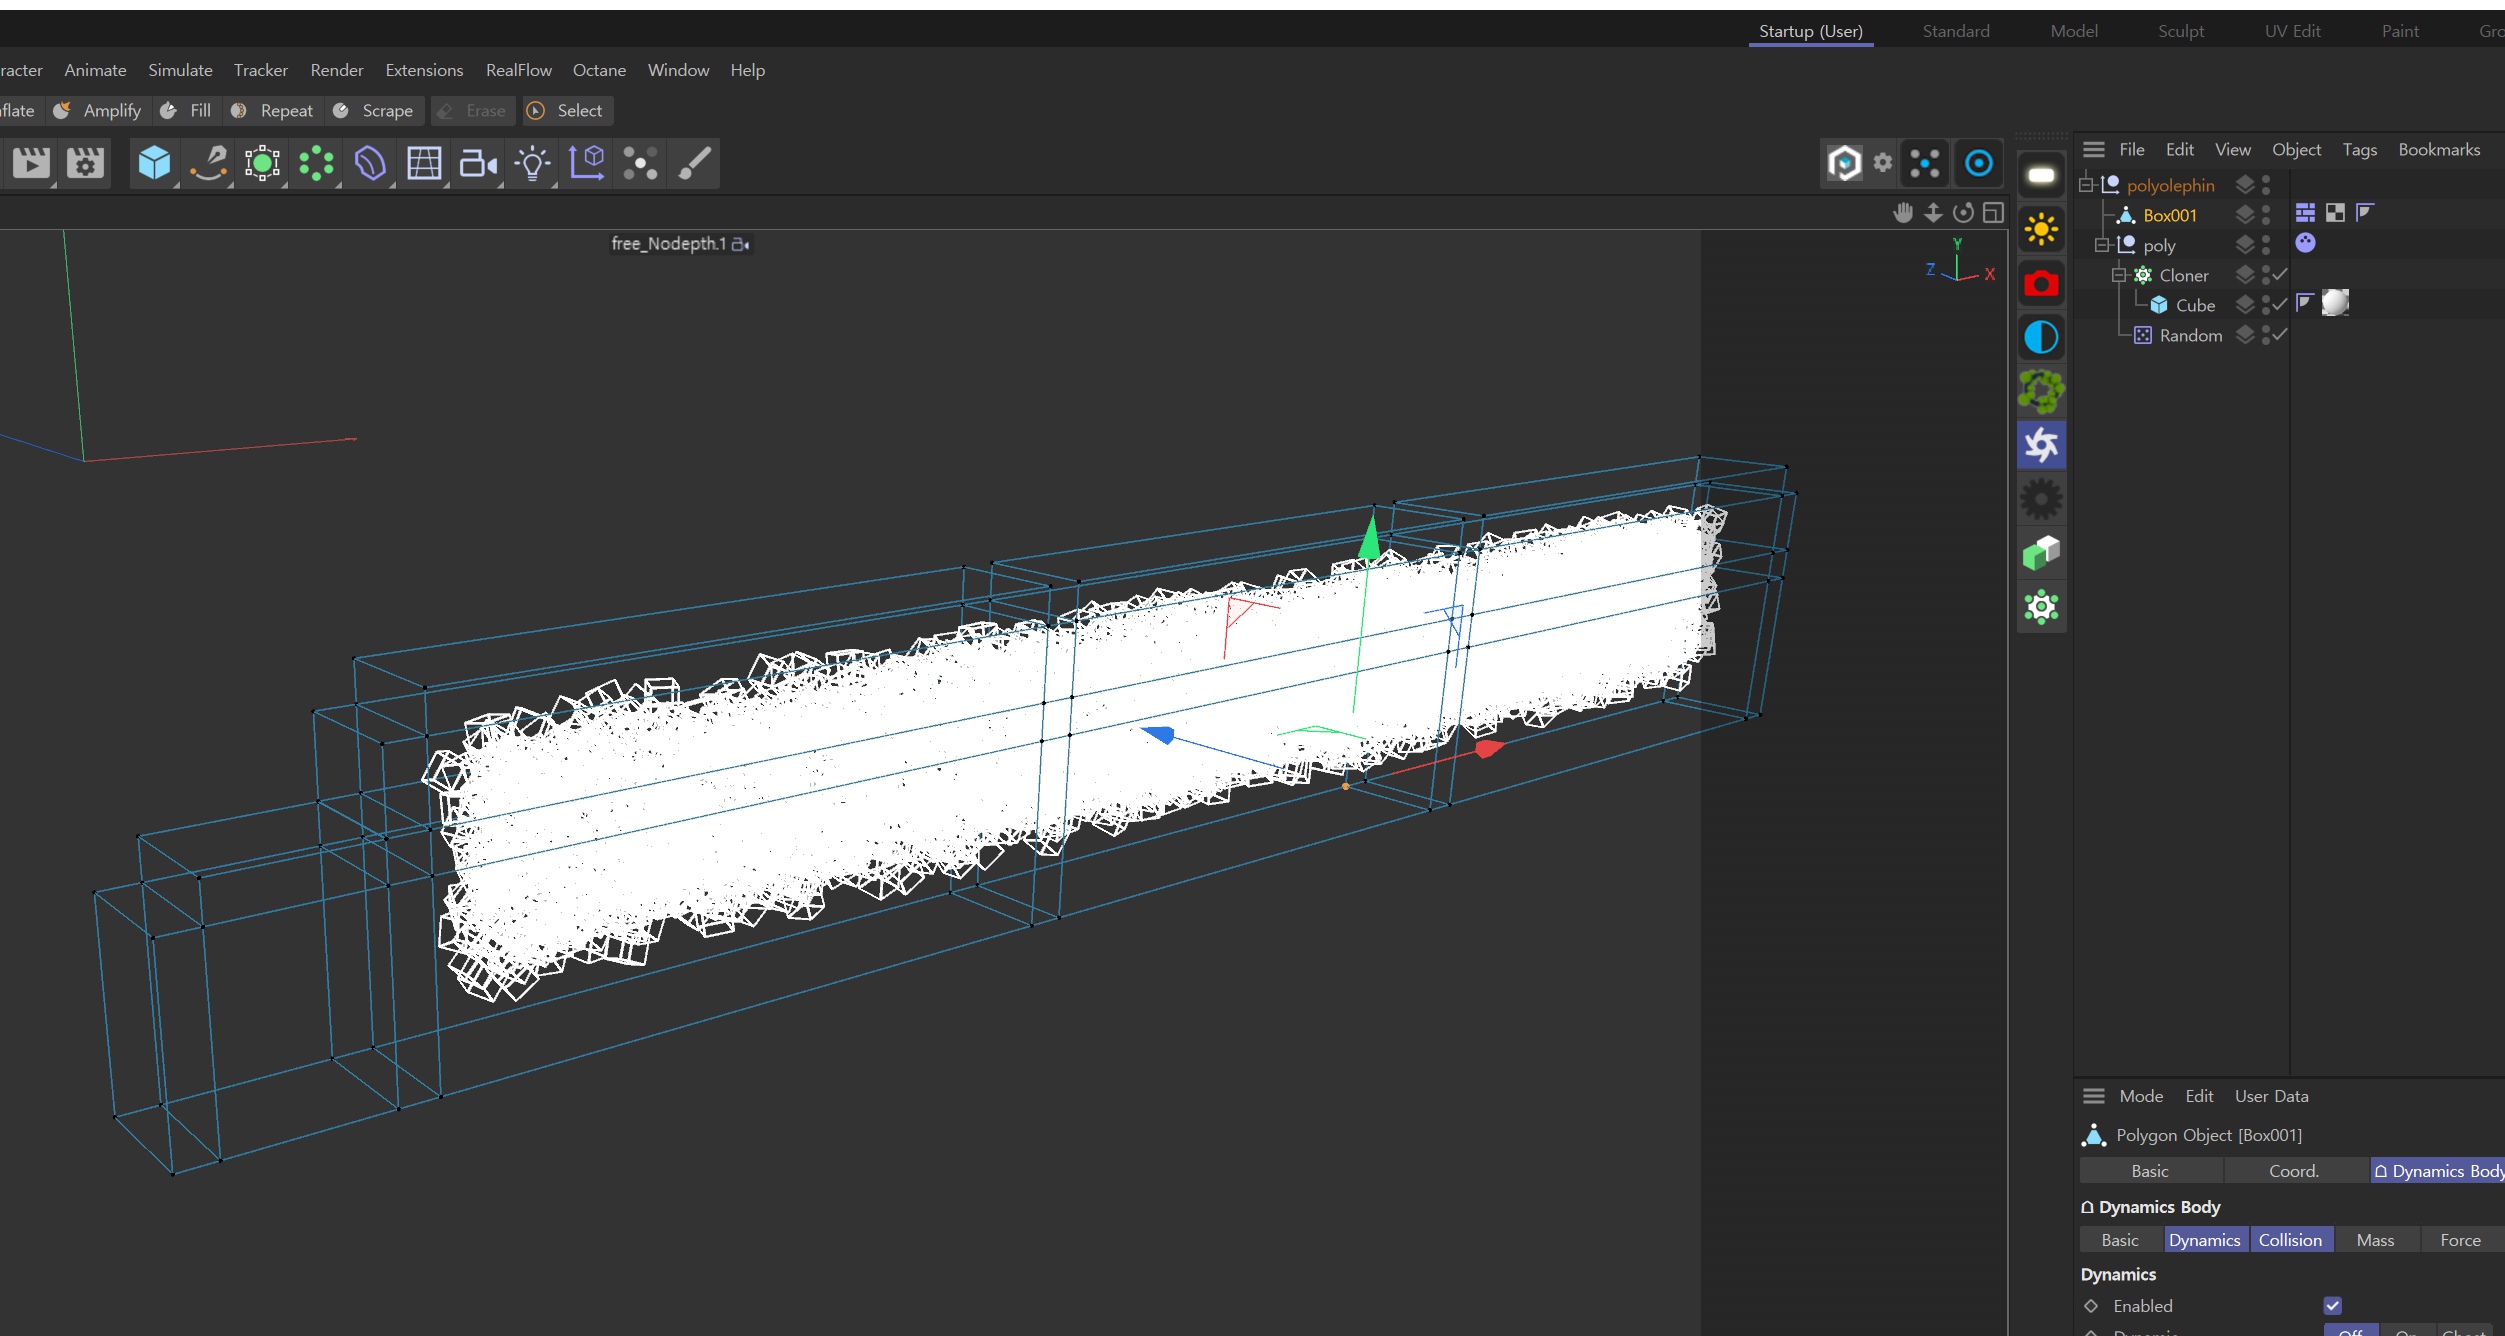Open the Extensions menu

pos(424,70)
